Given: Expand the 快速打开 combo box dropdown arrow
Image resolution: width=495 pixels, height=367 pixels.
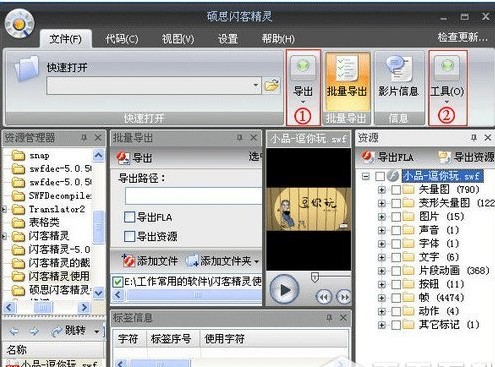Looking at the screenshot, I should click(x=256, y=85).
